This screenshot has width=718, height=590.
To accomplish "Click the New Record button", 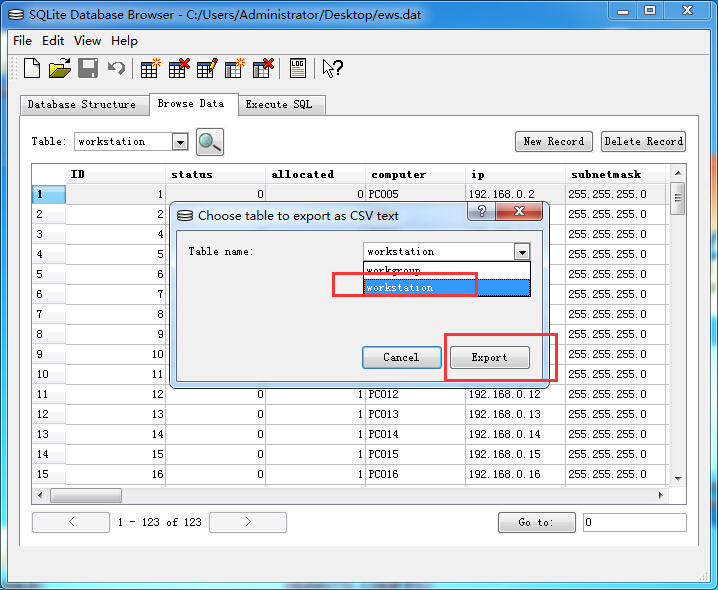I will point(553,142).
